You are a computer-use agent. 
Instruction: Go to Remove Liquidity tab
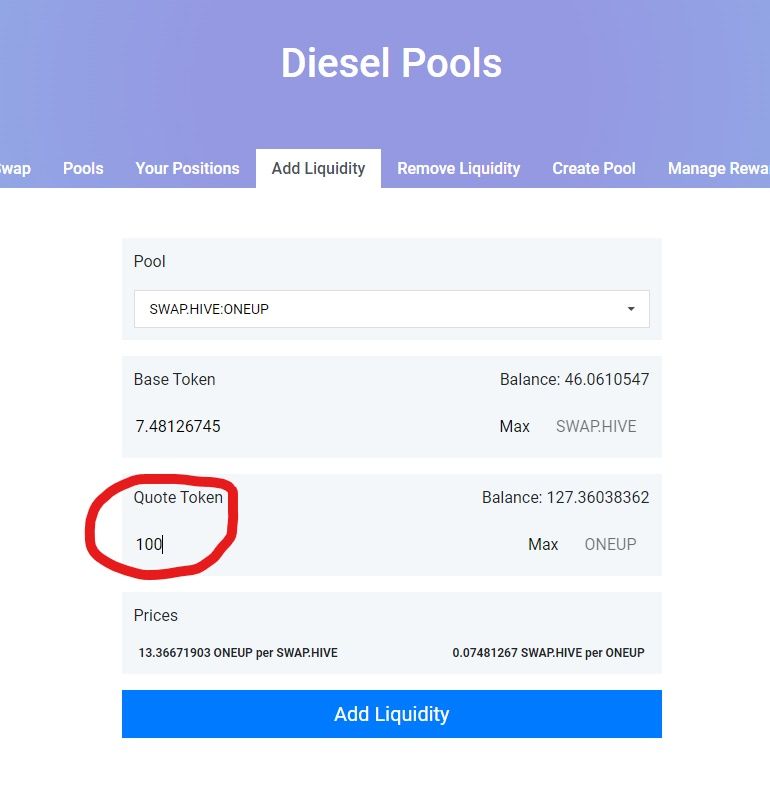[x=458, y=169]
